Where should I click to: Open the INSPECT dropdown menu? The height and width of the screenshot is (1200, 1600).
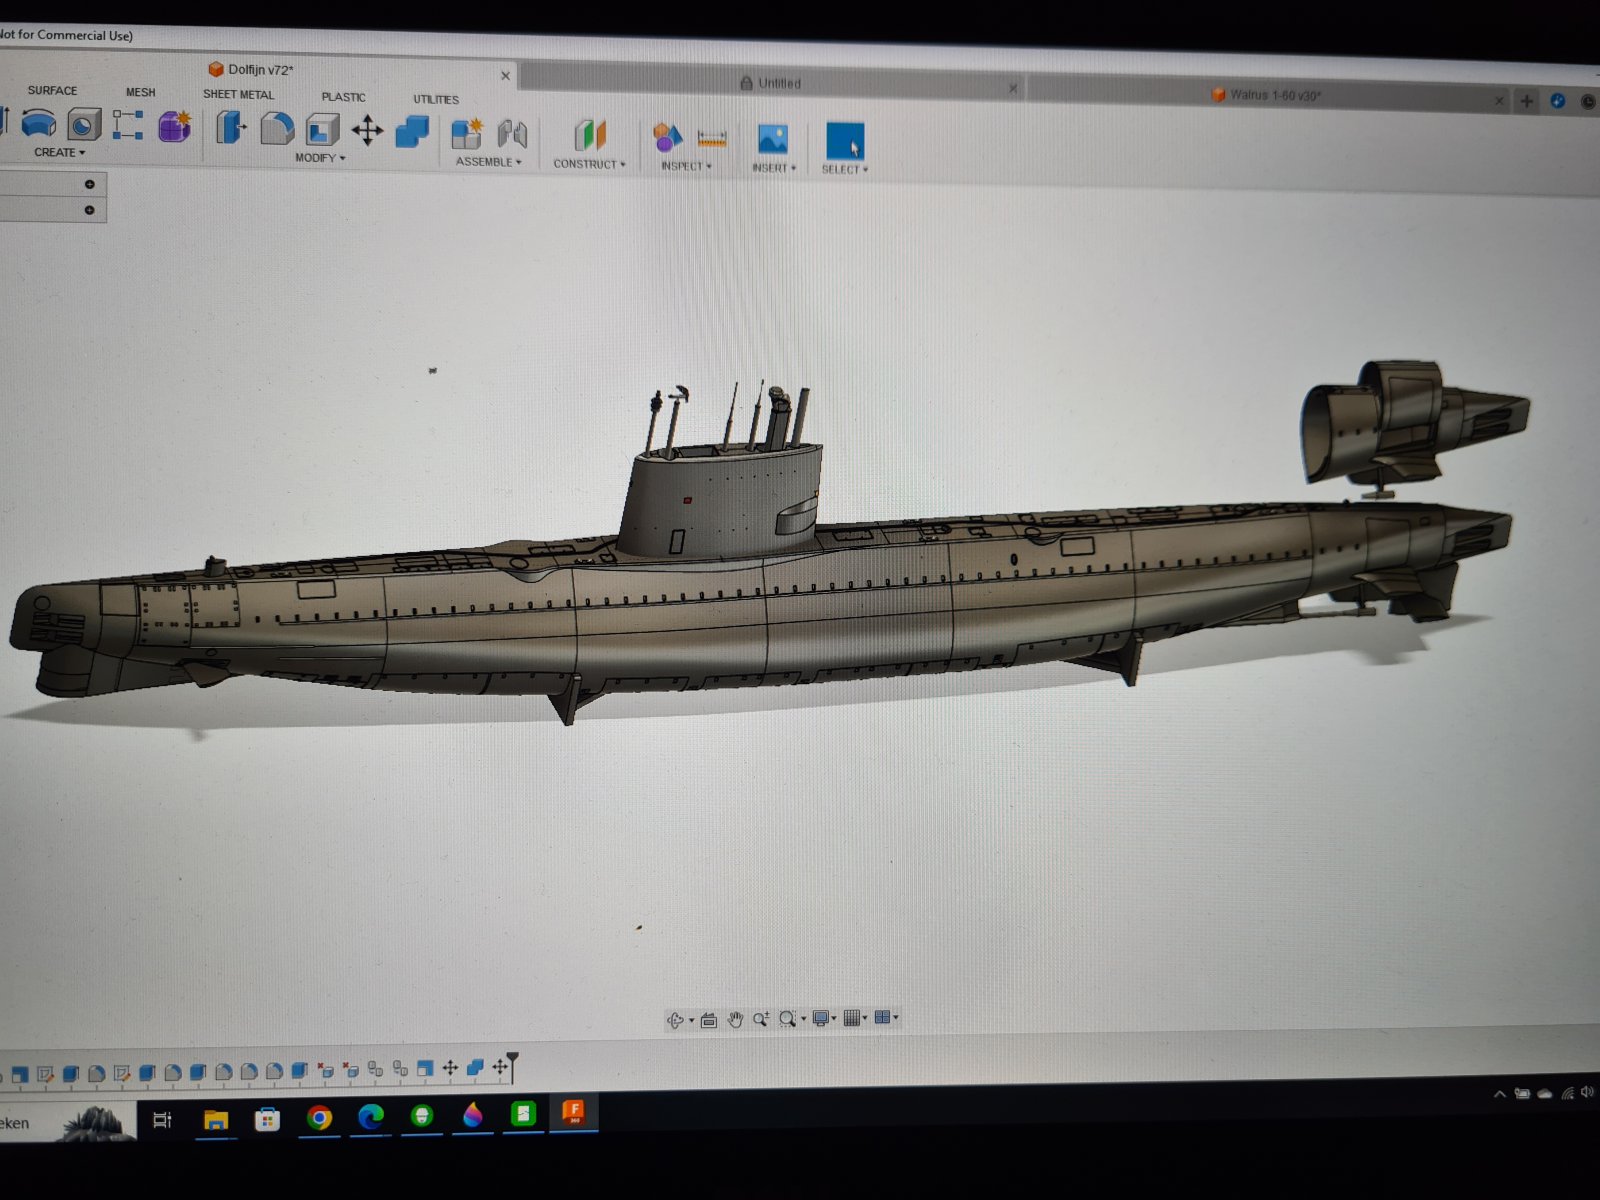[686, 166]
